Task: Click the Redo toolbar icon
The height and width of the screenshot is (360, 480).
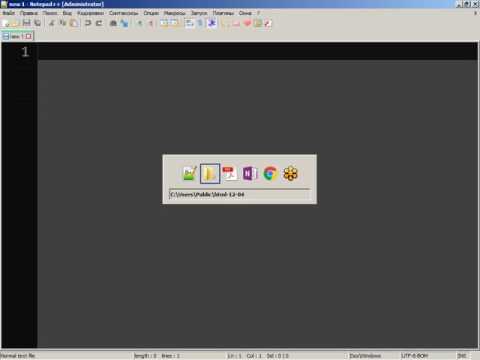Action: tap(99, 23)
